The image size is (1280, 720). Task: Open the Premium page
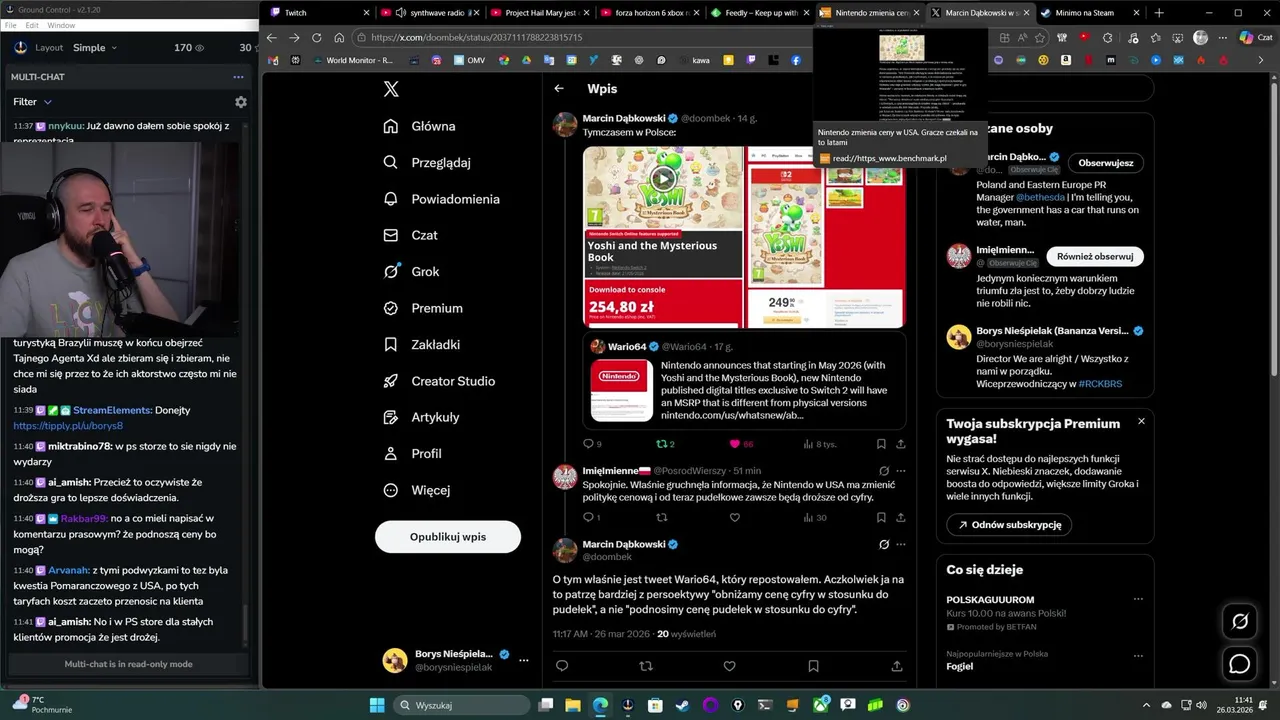click(423, 308)
